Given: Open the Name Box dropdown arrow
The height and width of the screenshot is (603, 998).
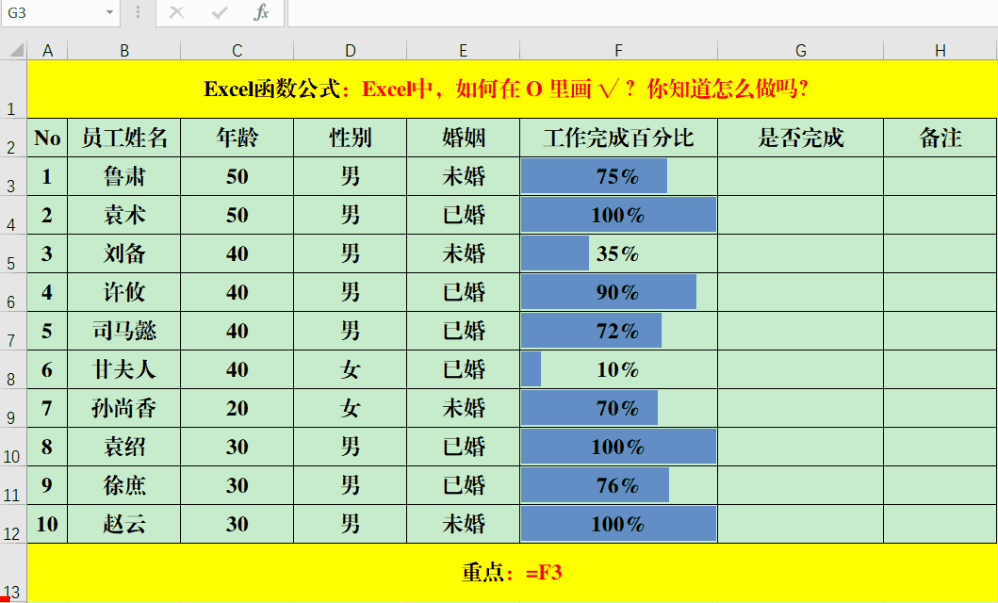Looking at the screenshot, I should click(x=109, y=12).
